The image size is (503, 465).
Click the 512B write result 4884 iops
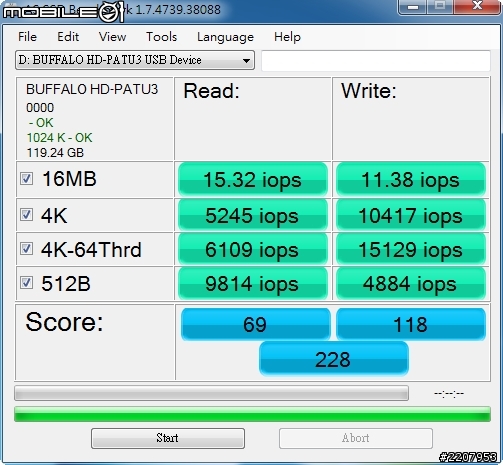(411, 284)
